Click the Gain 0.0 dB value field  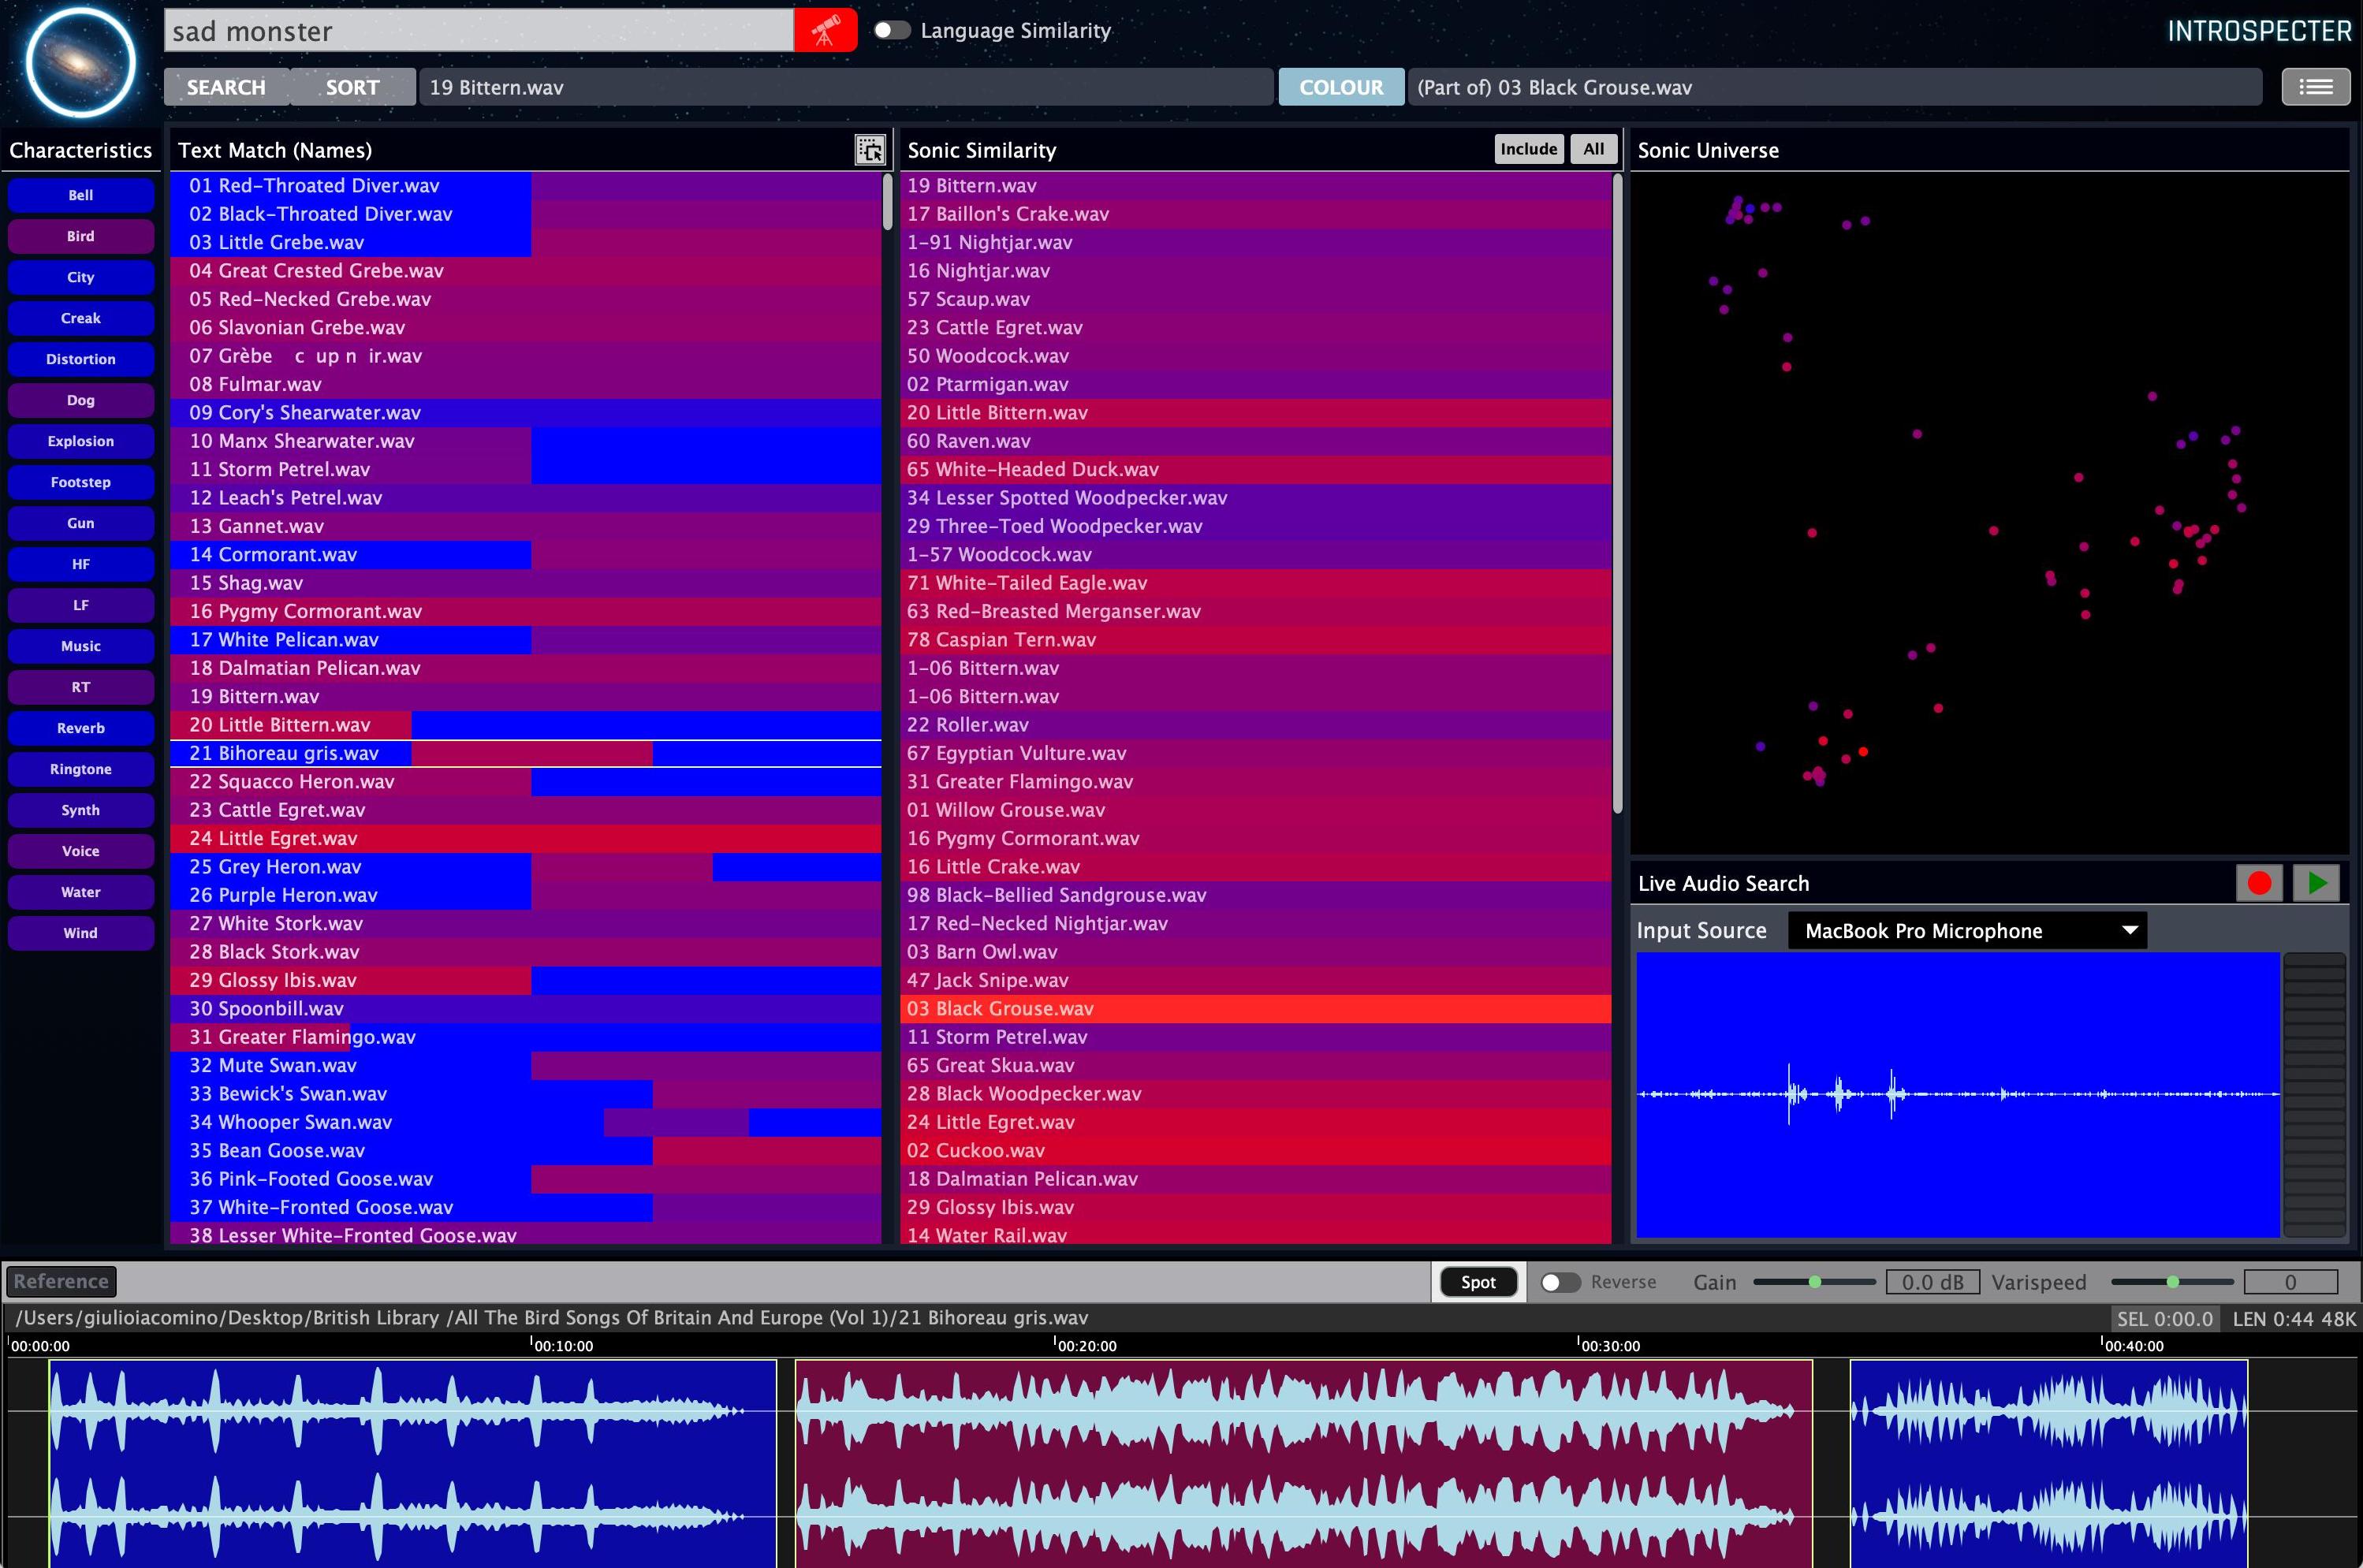click(x=1932, y=1282)
